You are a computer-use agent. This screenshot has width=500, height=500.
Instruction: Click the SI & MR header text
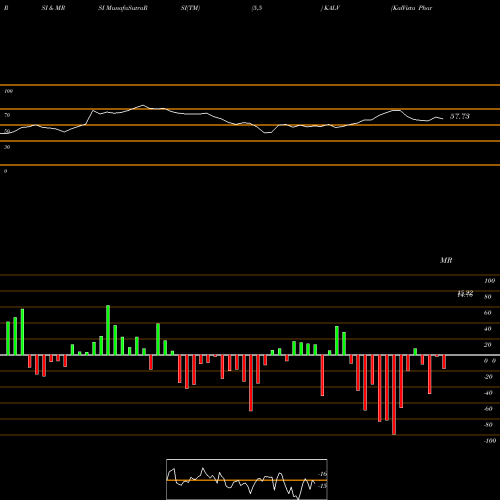(x=53, y=8)
